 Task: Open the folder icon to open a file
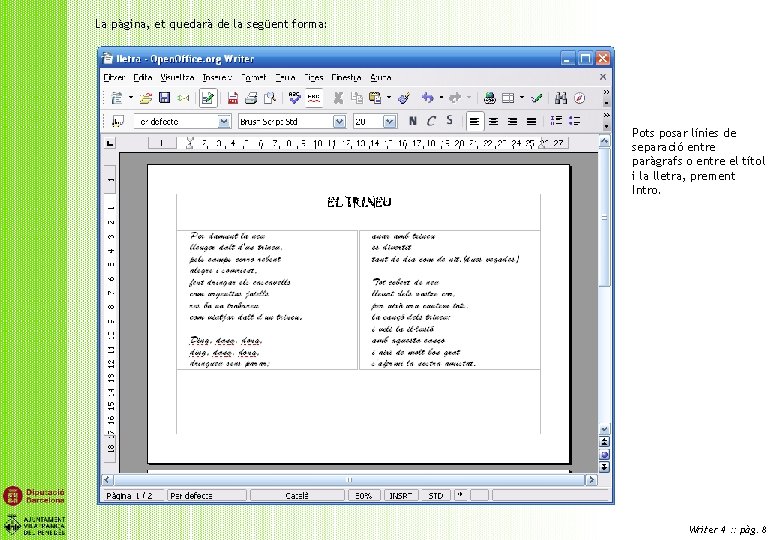coord(146,98)
